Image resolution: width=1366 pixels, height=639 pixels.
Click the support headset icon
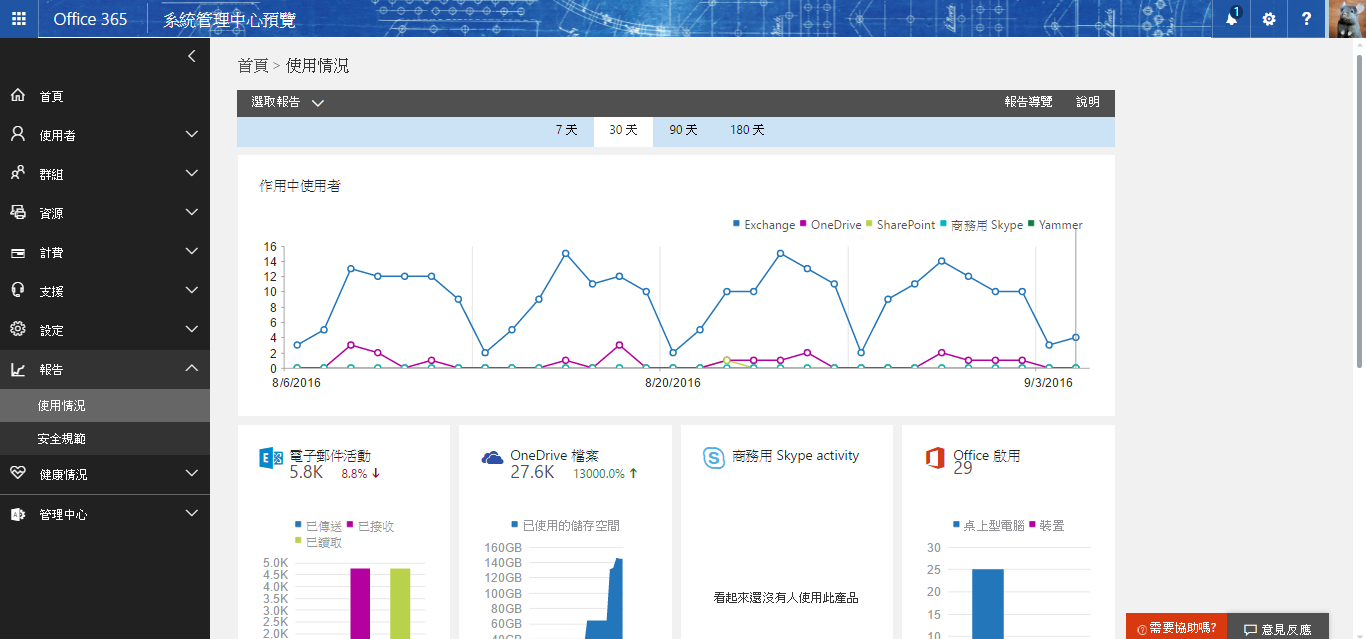18,291
